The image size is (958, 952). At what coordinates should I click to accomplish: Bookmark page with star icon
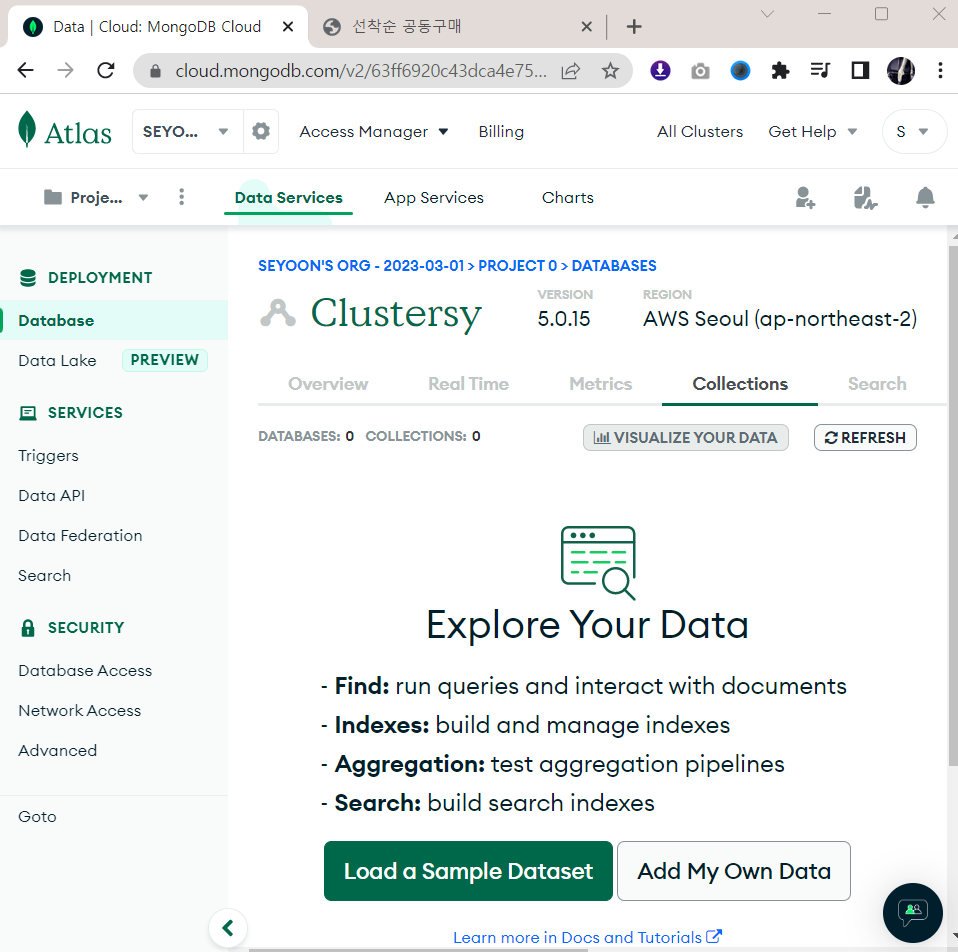(x=610, y=71)
